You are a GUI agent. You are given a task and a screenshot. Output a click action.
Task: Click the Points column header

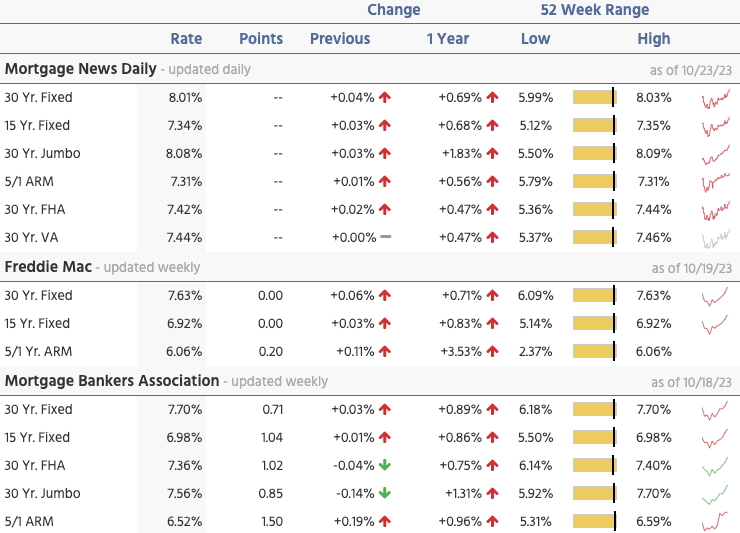pos(261,39)
